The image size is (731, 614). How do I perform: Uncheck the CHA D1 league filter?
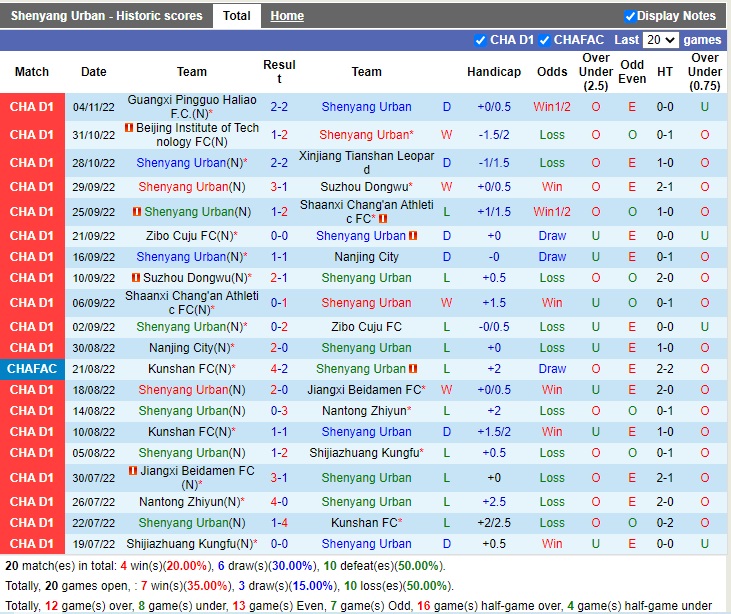click(x=480, y=40)
